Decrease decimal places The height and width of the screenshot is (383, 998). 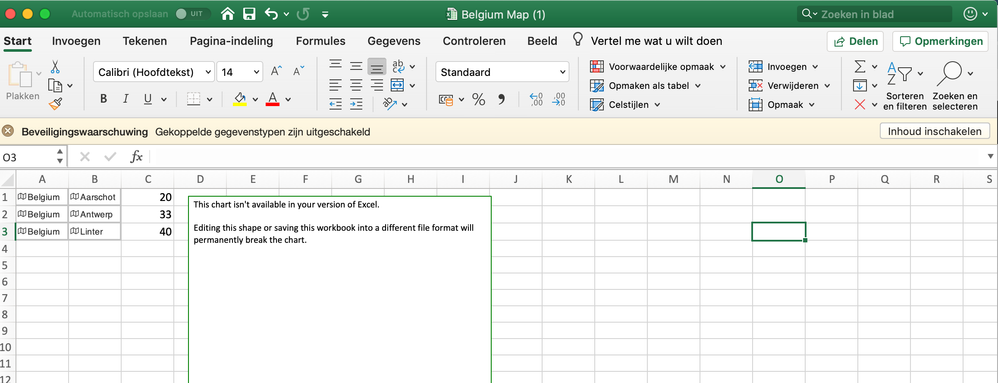[x=559, y=99]
